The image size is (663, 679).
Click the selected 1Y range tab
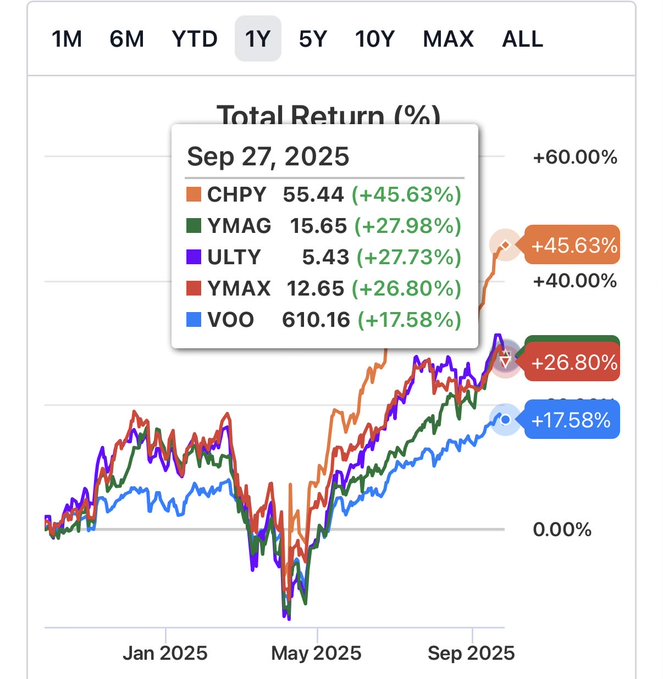(x=258, y=39)
